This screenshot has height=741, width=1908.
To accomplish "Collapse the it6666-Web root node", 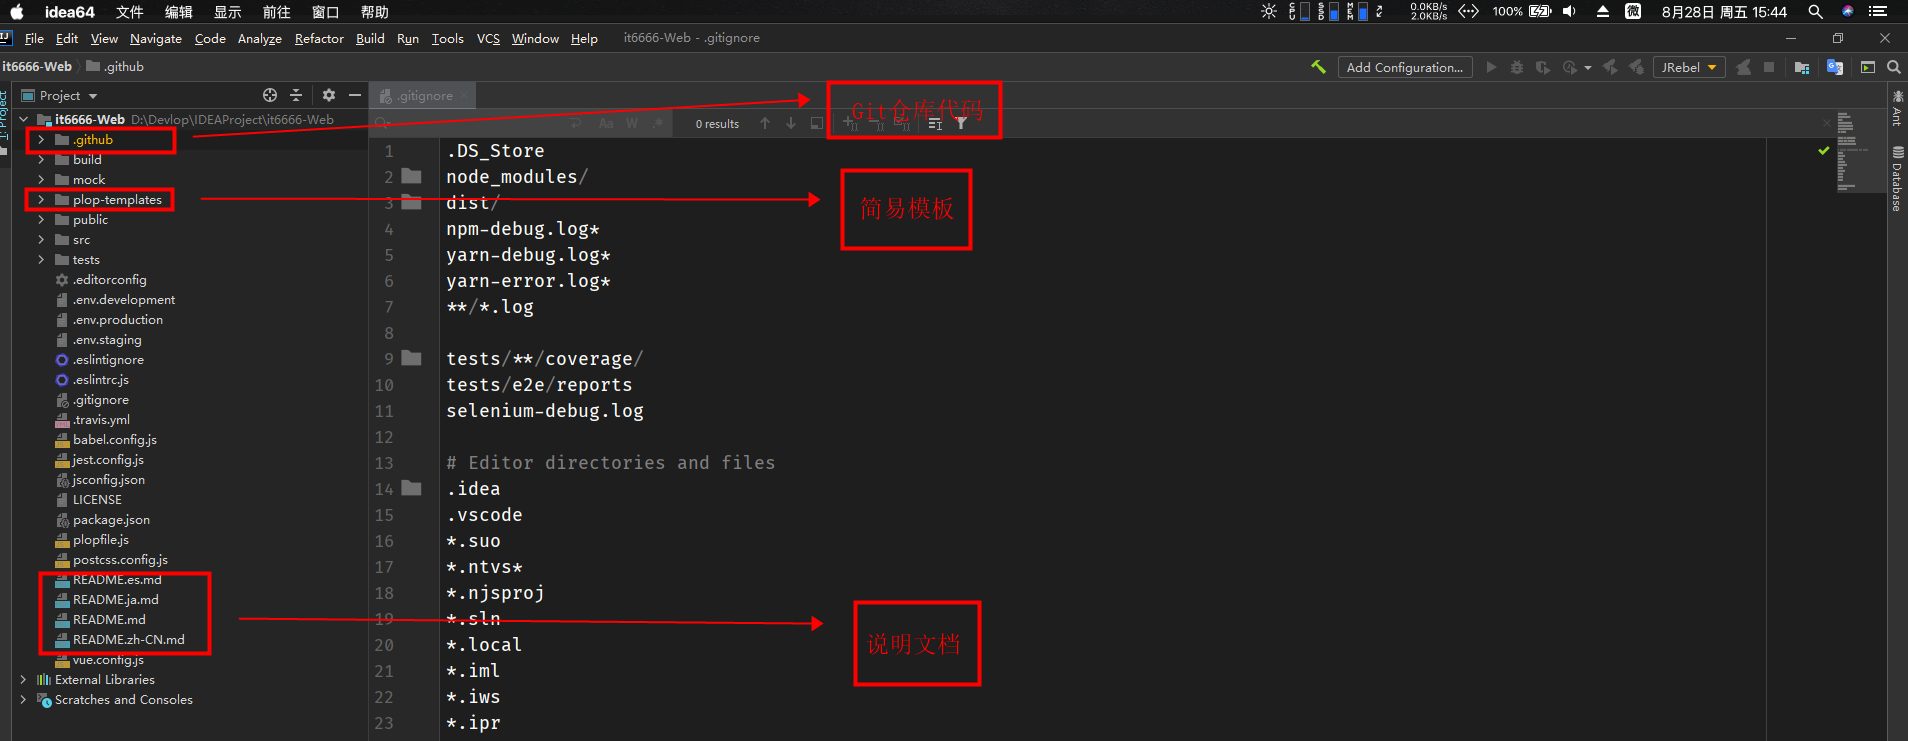I will tap(23, 120).
